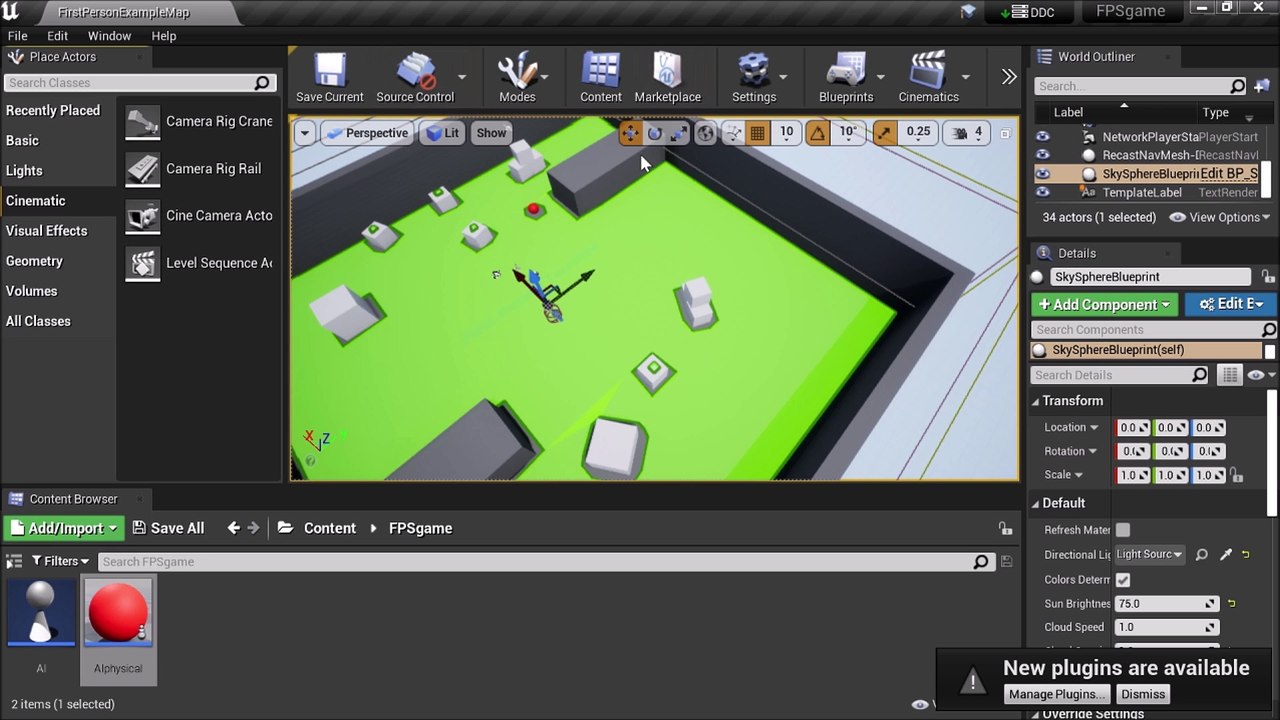This screenshot has width=1280, height=720.
Task: Toggle grid snapping in the viewport
Action: pos(758,133)
